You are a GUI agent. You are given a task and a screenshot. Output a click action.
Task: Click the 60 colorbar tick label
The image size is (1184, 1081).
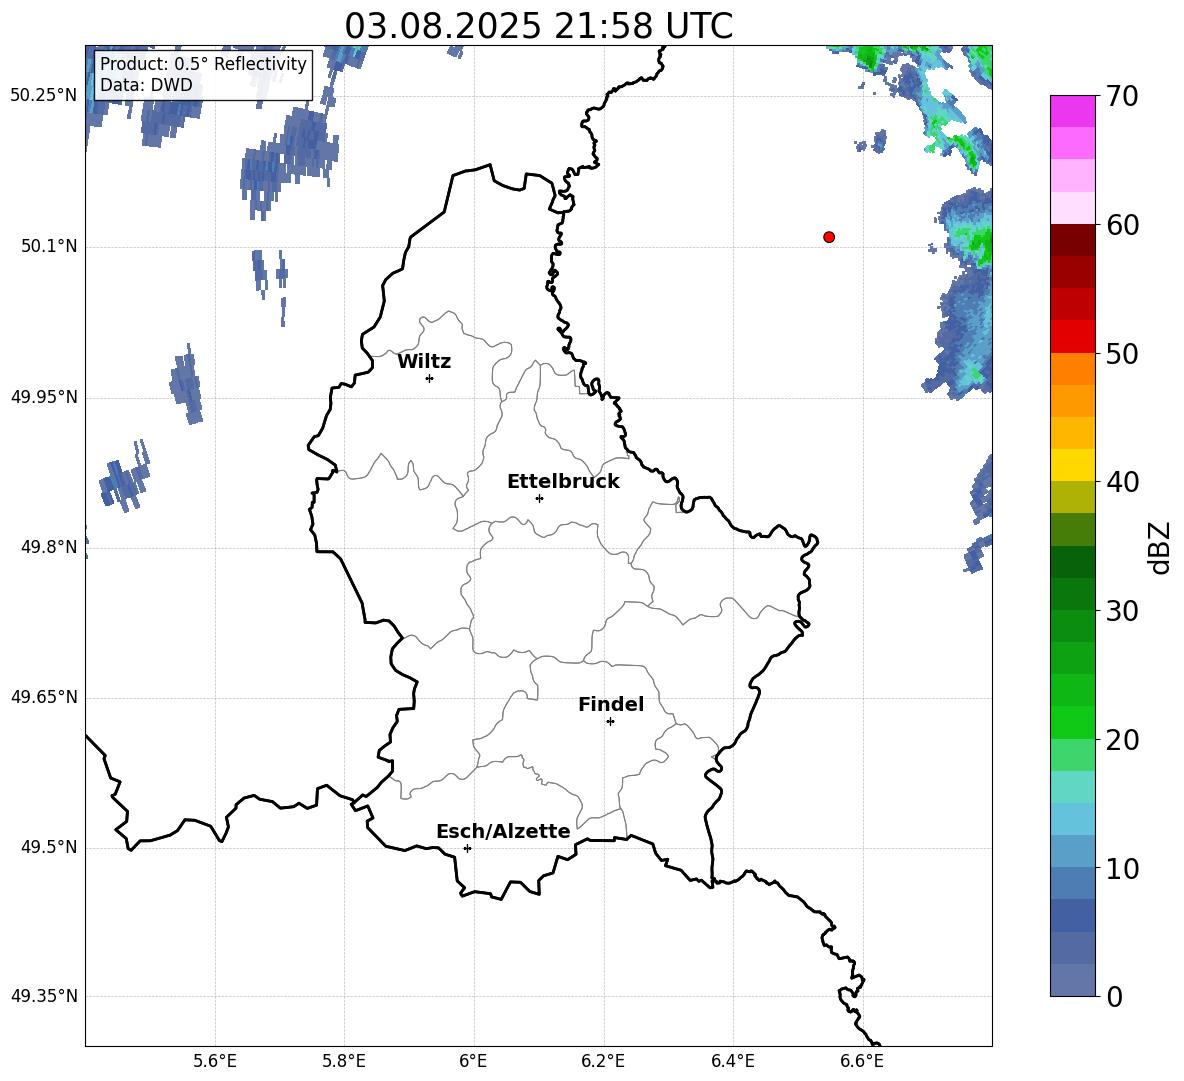(1122, 225)
